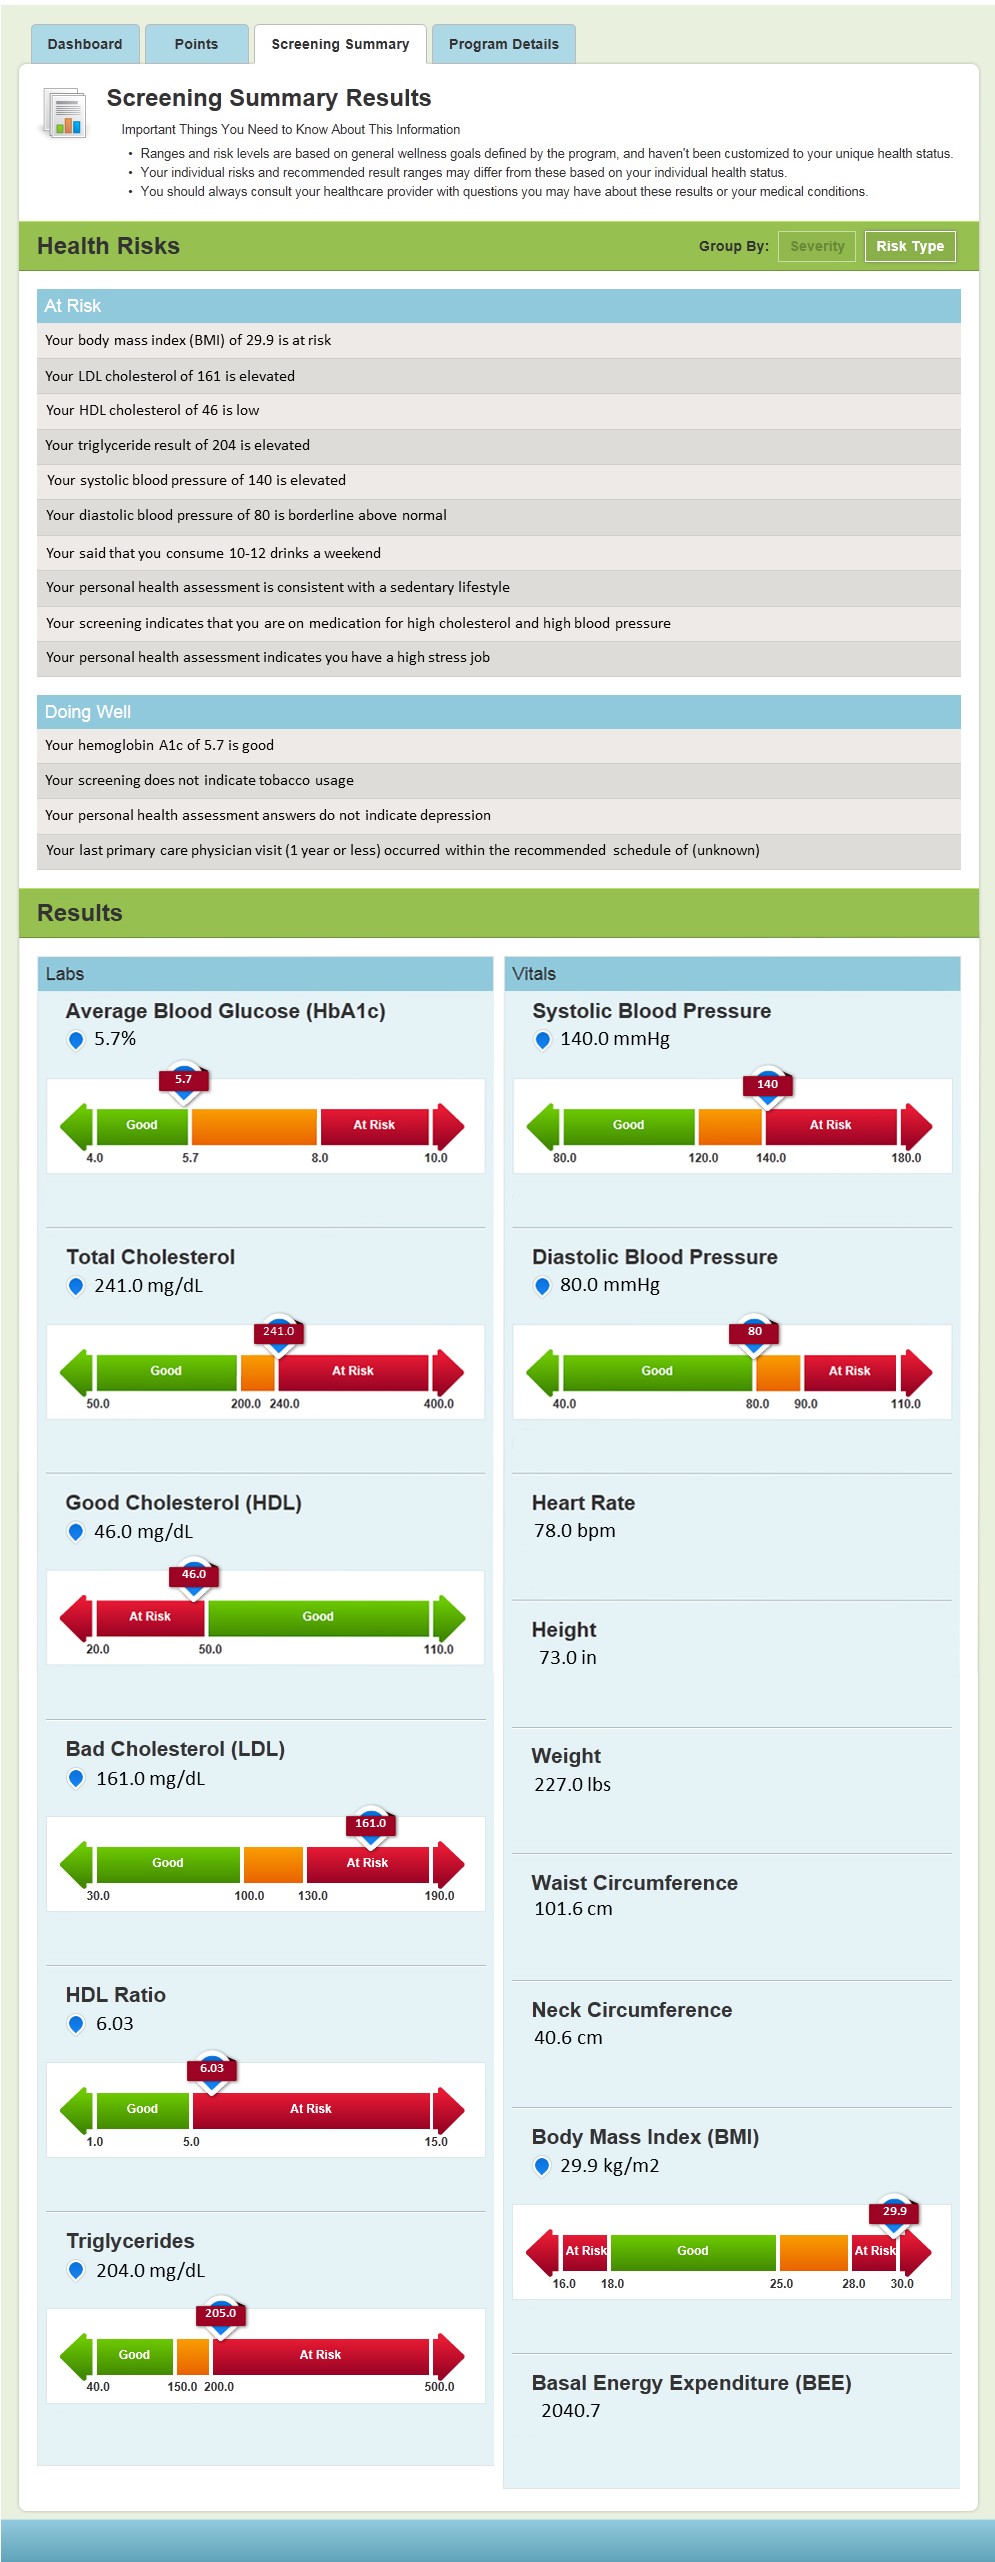
Task: Click the LDL cholesterol of 161 risk row
Action: coord(499,376)
